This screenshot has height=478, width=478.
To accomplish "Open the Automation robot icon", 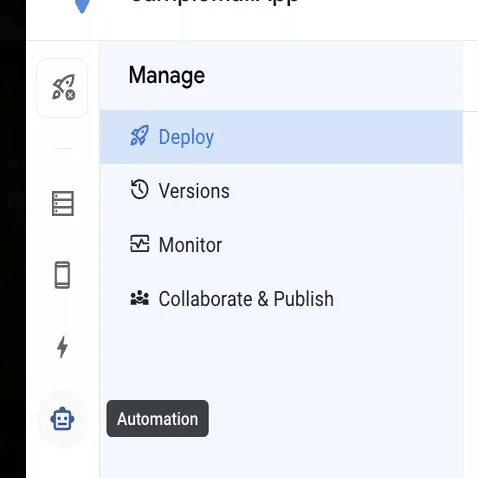I will 62,419.
